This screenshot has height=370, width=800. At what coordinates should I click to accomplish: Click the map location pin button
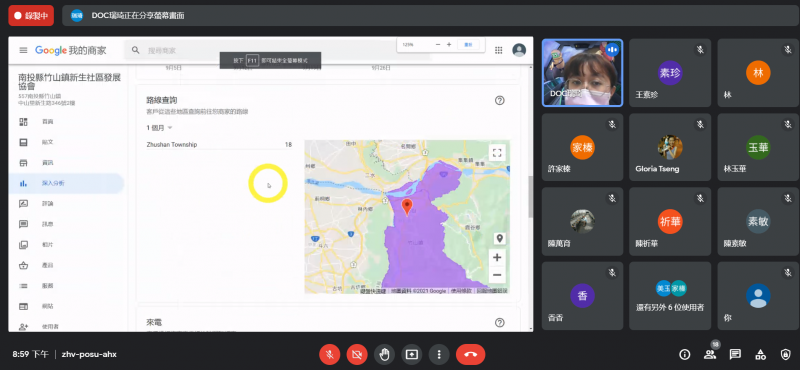[498, 238]
